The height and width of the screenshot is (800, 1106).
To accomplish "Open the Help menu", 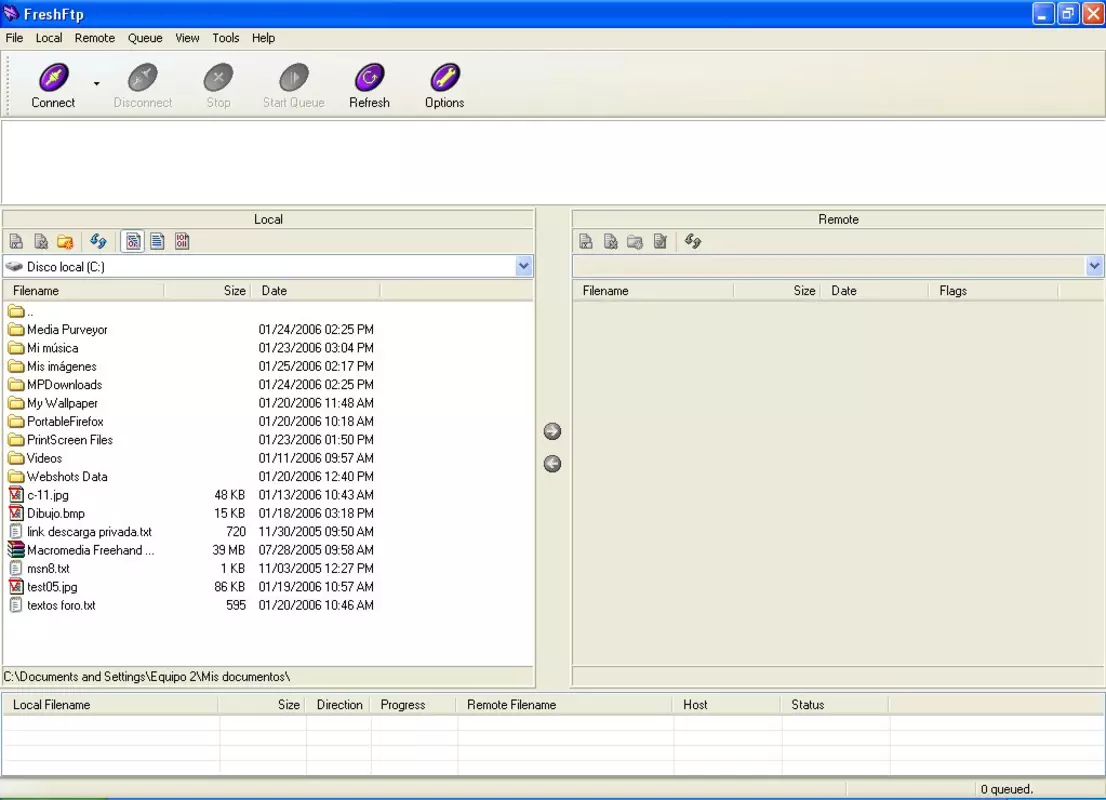I will pyautogui.click(x=263, y=38).
